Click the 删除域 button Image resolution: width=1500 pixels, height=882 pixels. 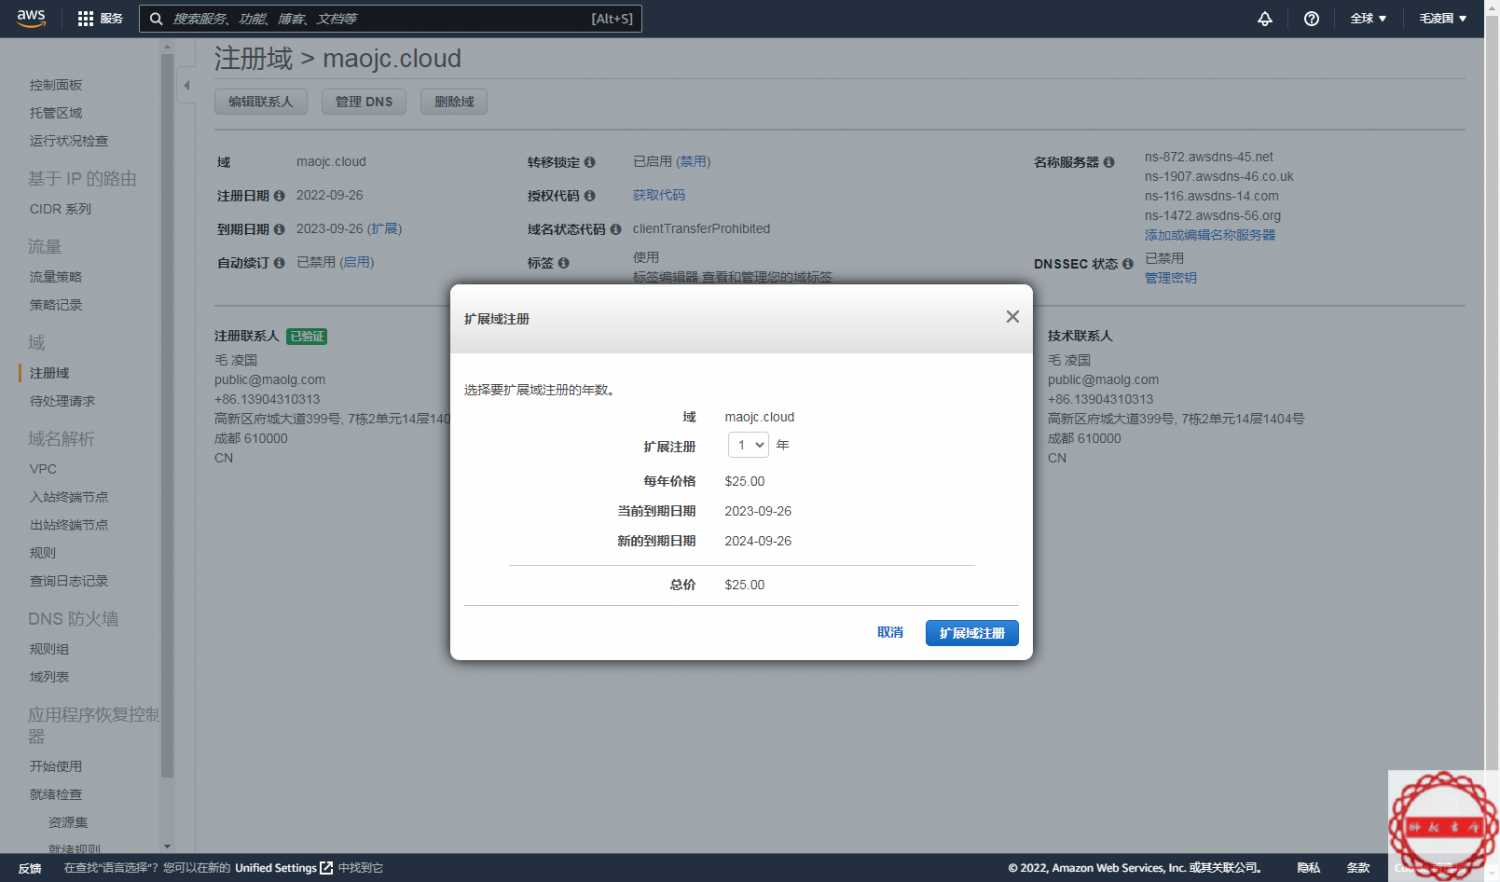454,102
